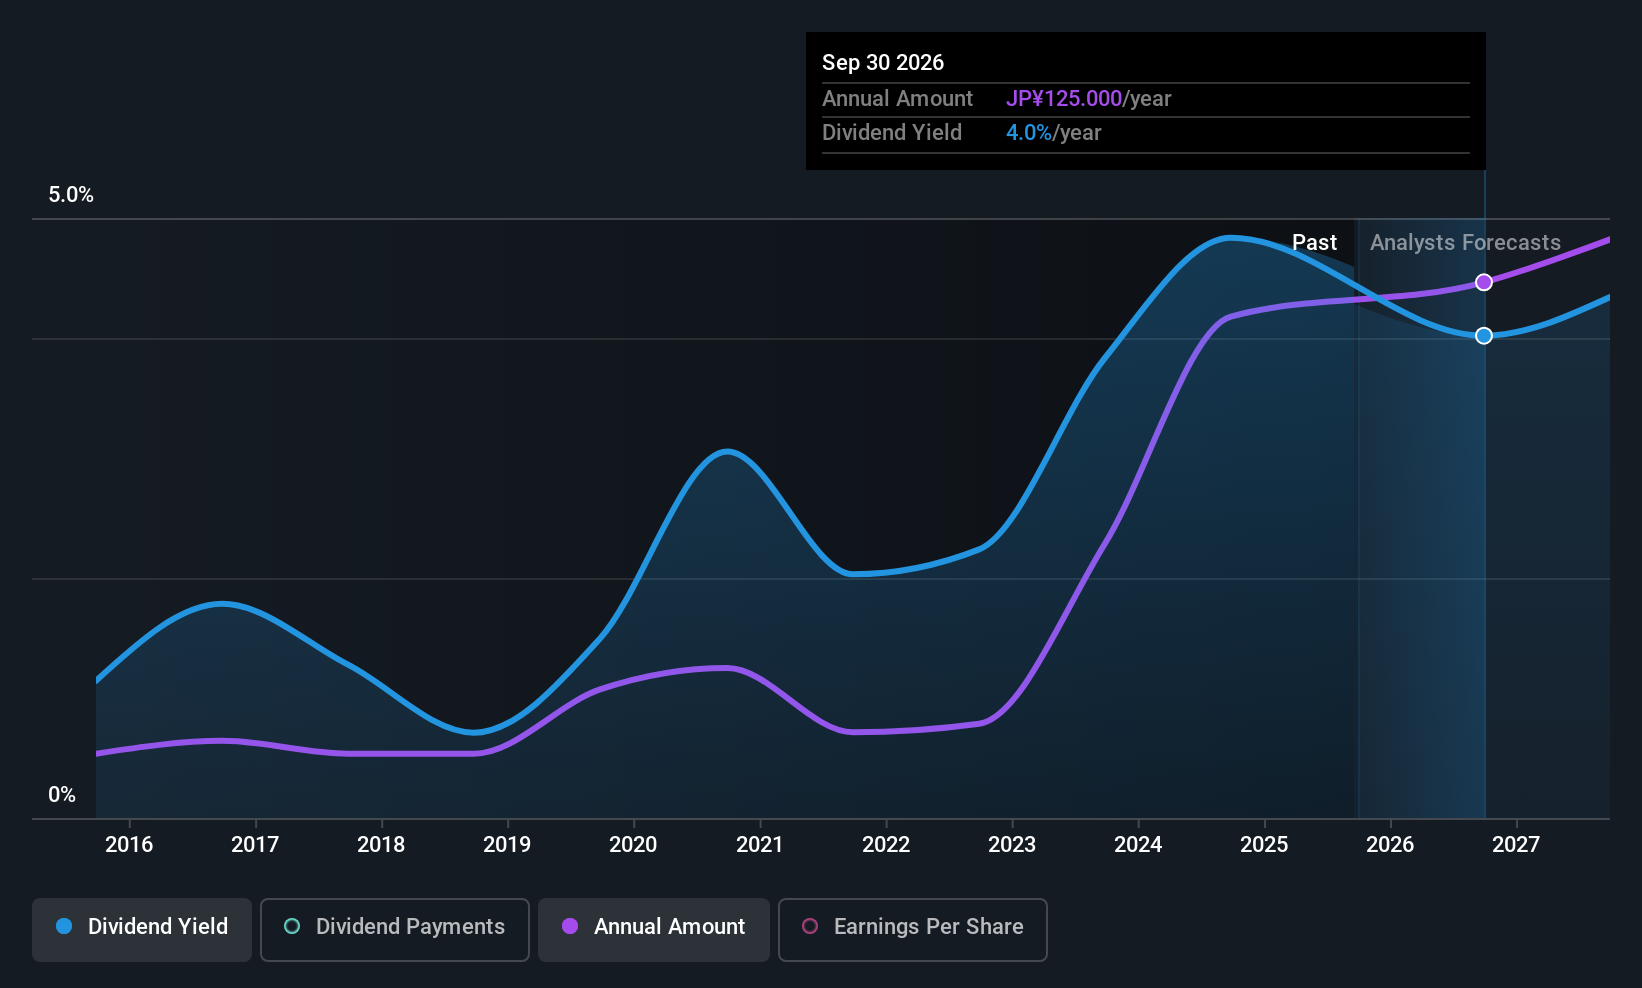This screenshot has width=1642, height=988.
Task: Click the 2017 x-axis label
Action: [x=255, y=845]
